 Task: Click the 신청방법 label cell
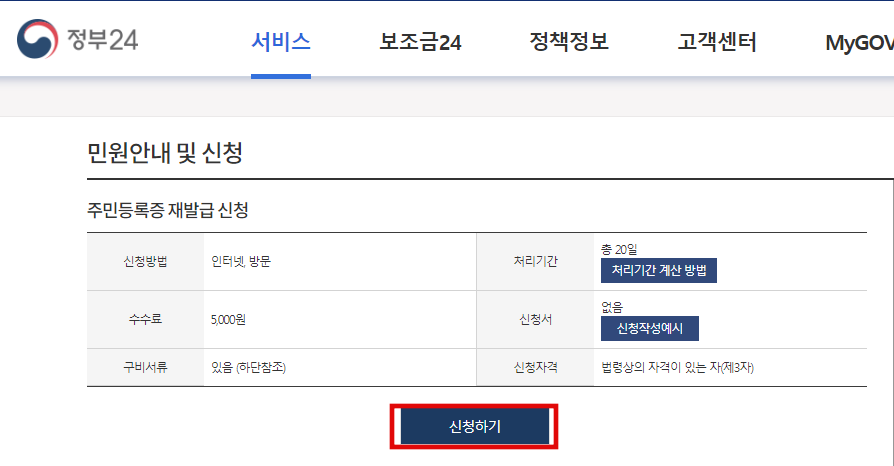point(145,262)
